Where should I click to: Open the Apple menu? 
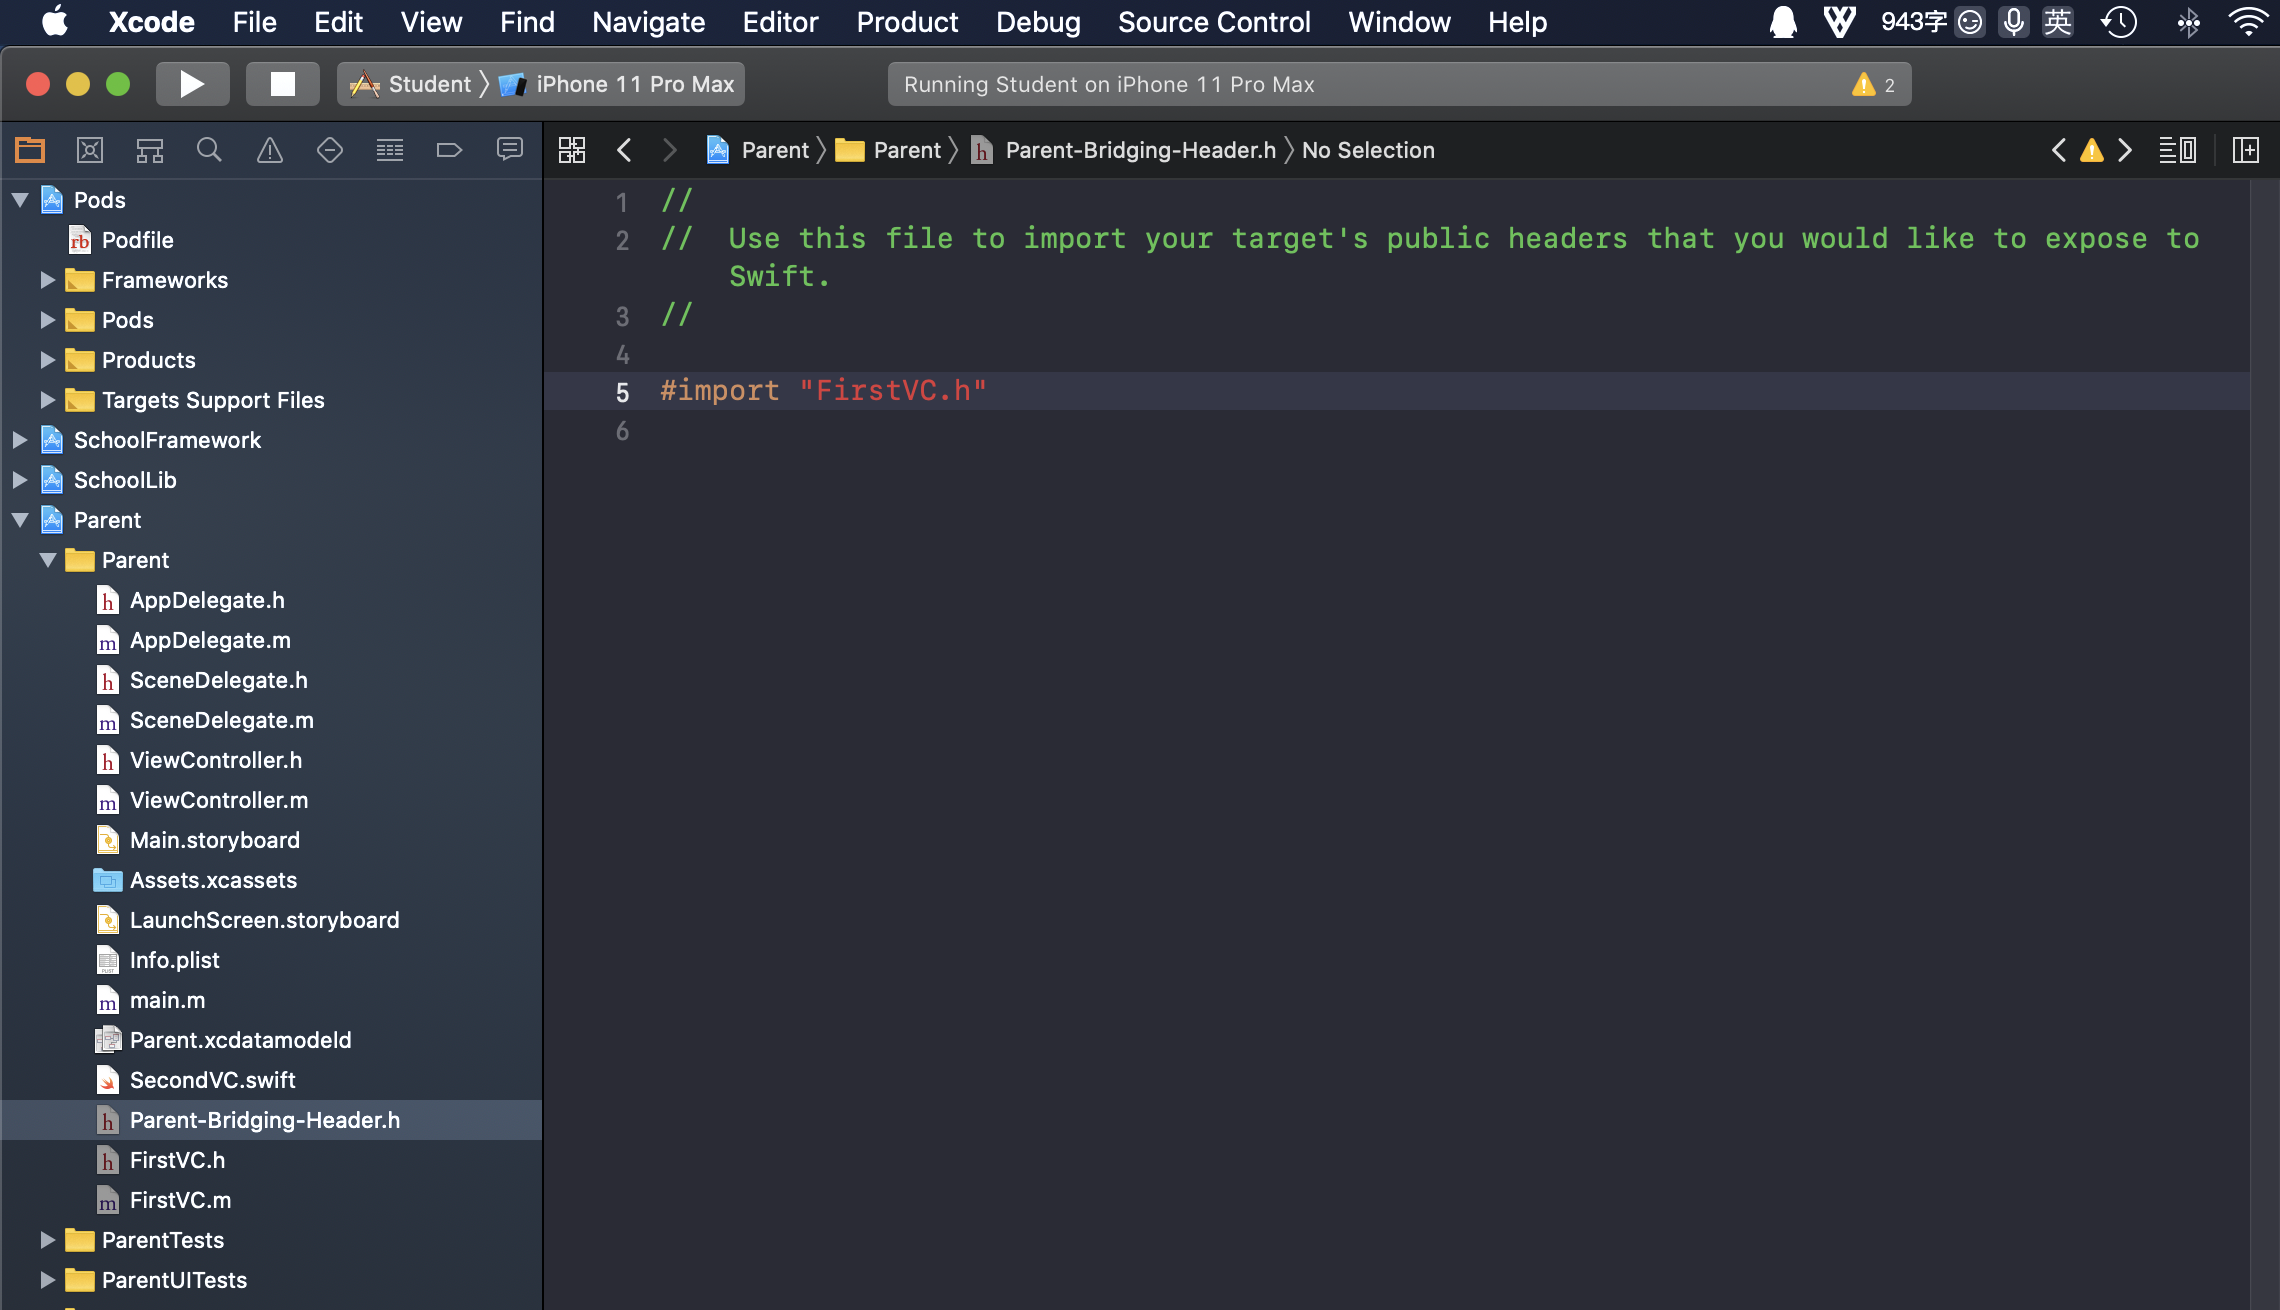tap(55, 22)
